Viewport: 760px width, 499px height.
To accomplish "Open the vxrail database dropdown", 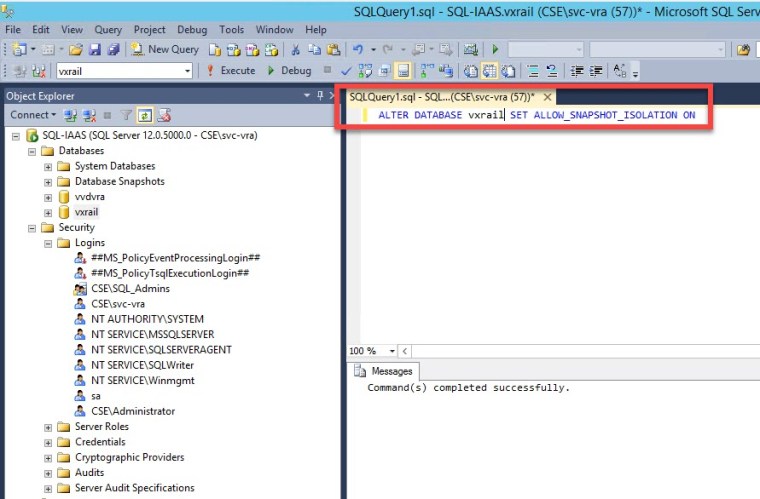I will point(187,71).
